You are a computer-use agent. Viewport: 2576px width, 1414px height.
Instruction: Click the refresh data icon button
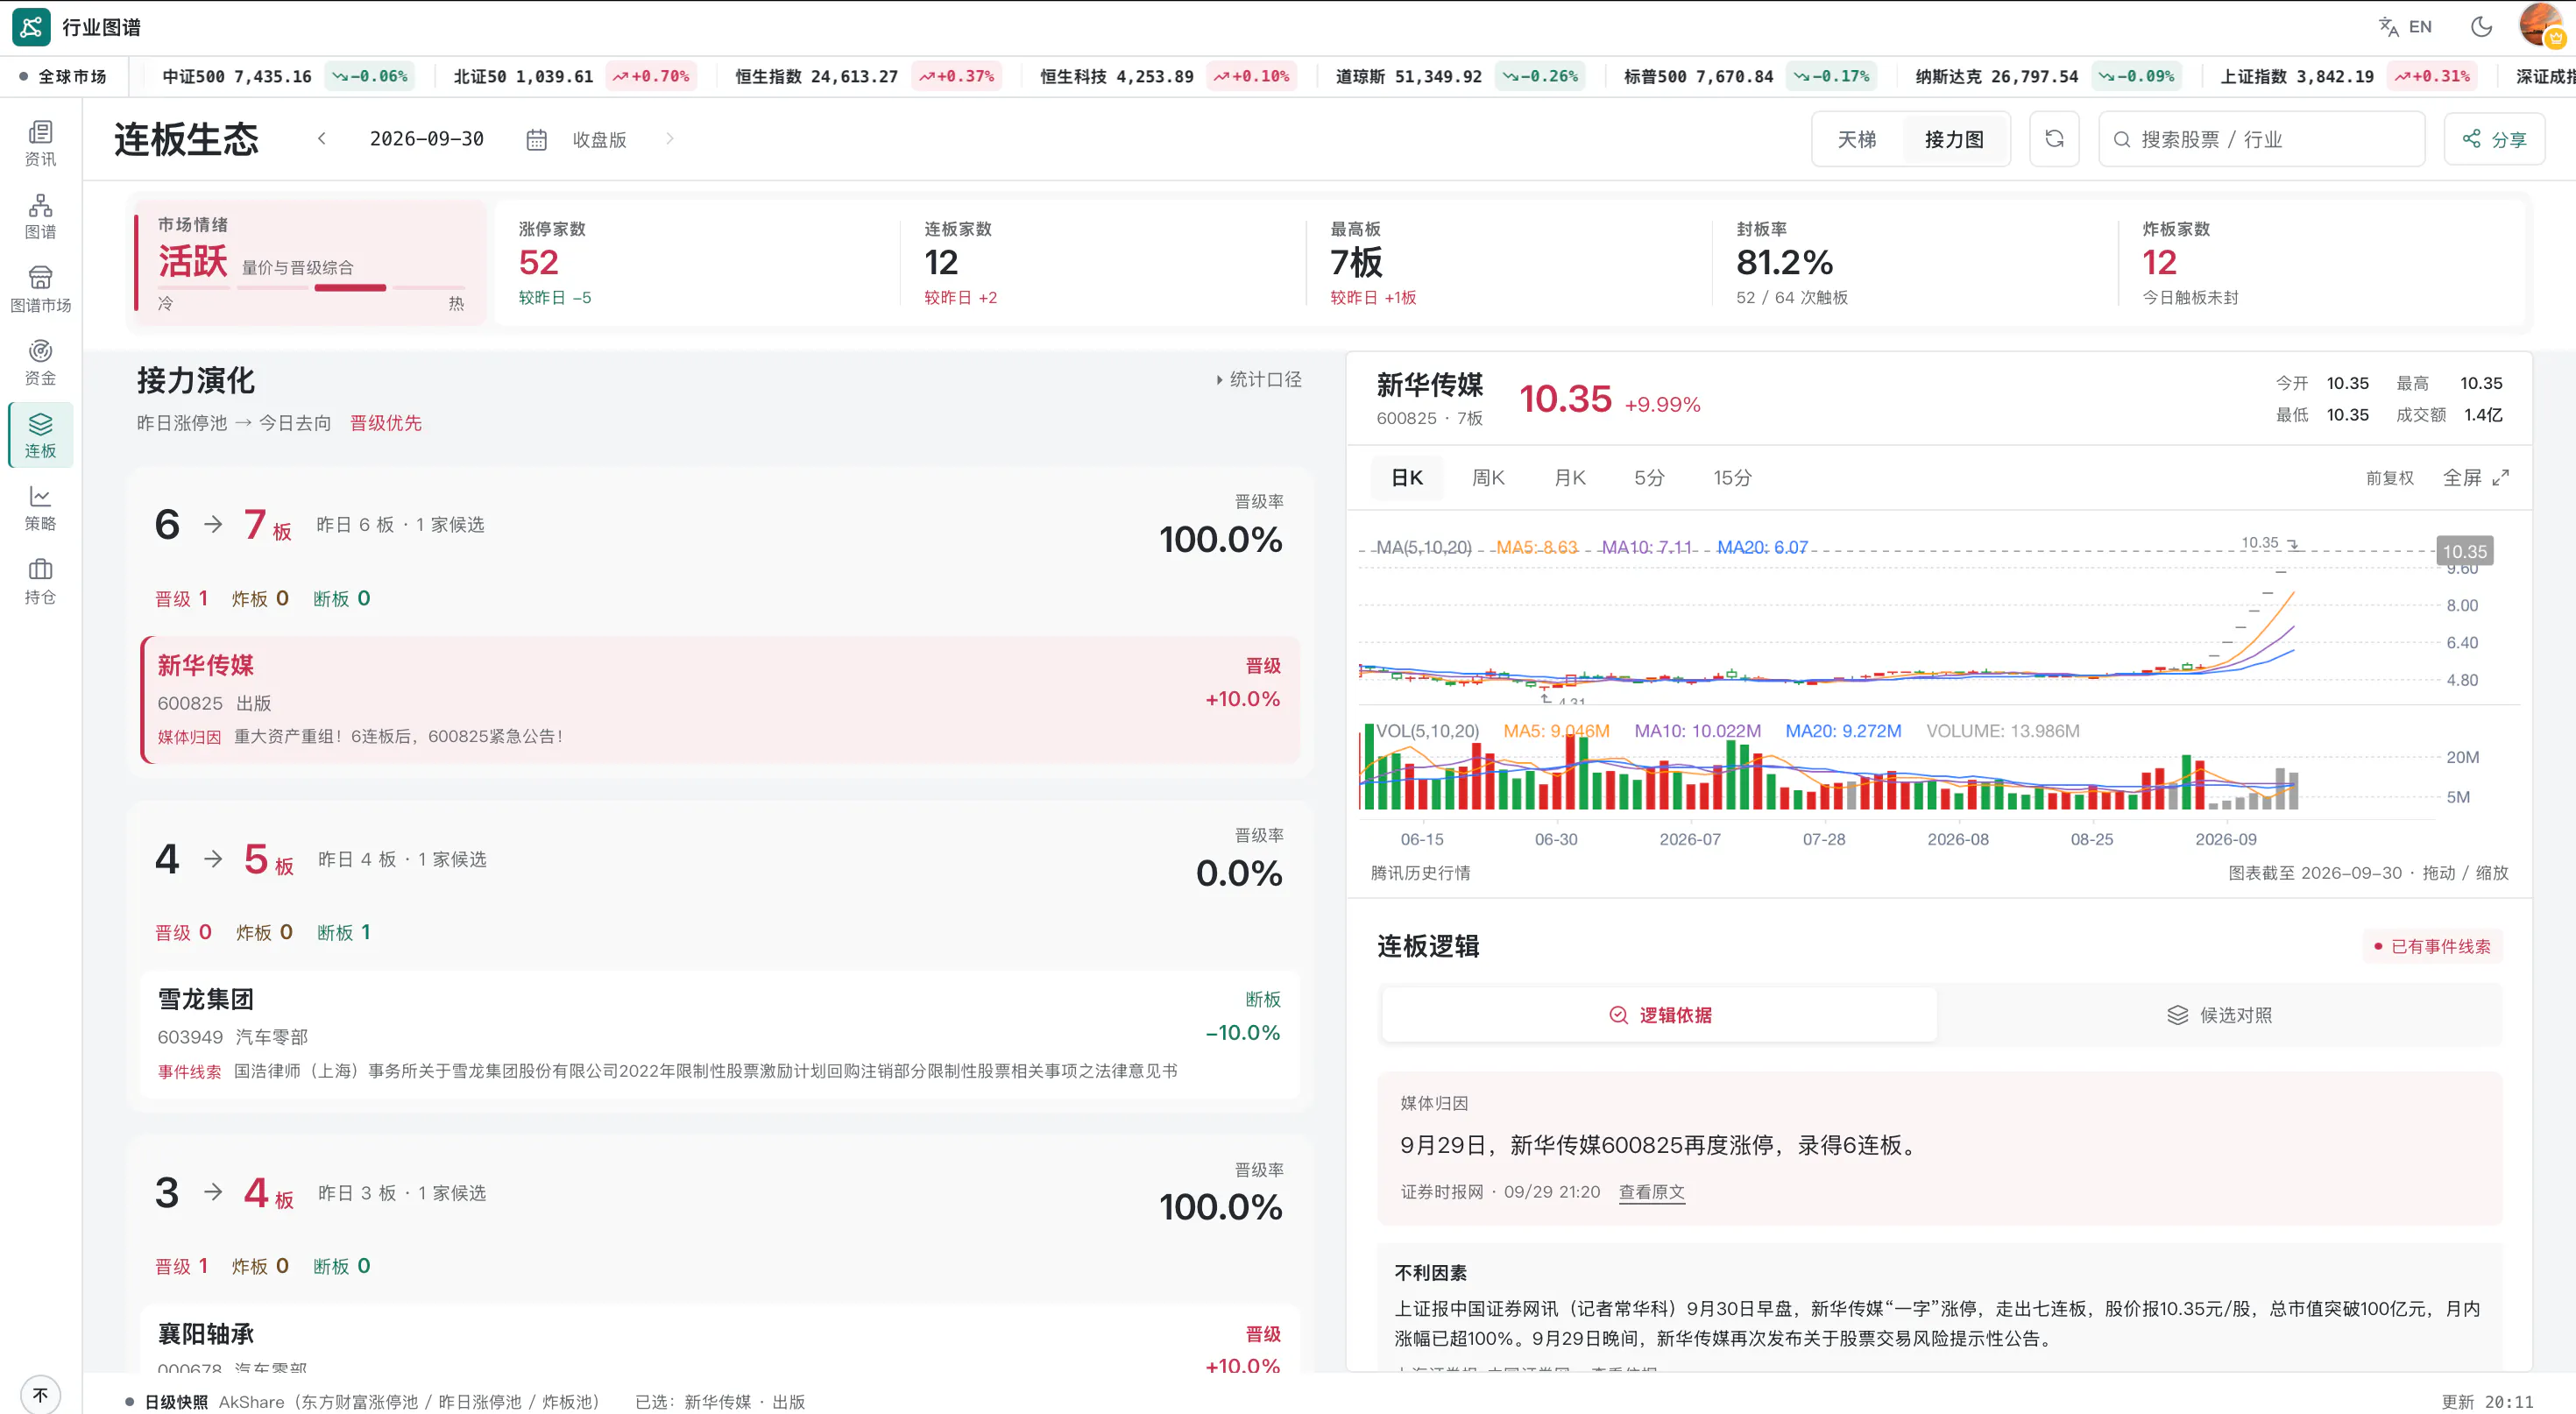coord(2054,139)
